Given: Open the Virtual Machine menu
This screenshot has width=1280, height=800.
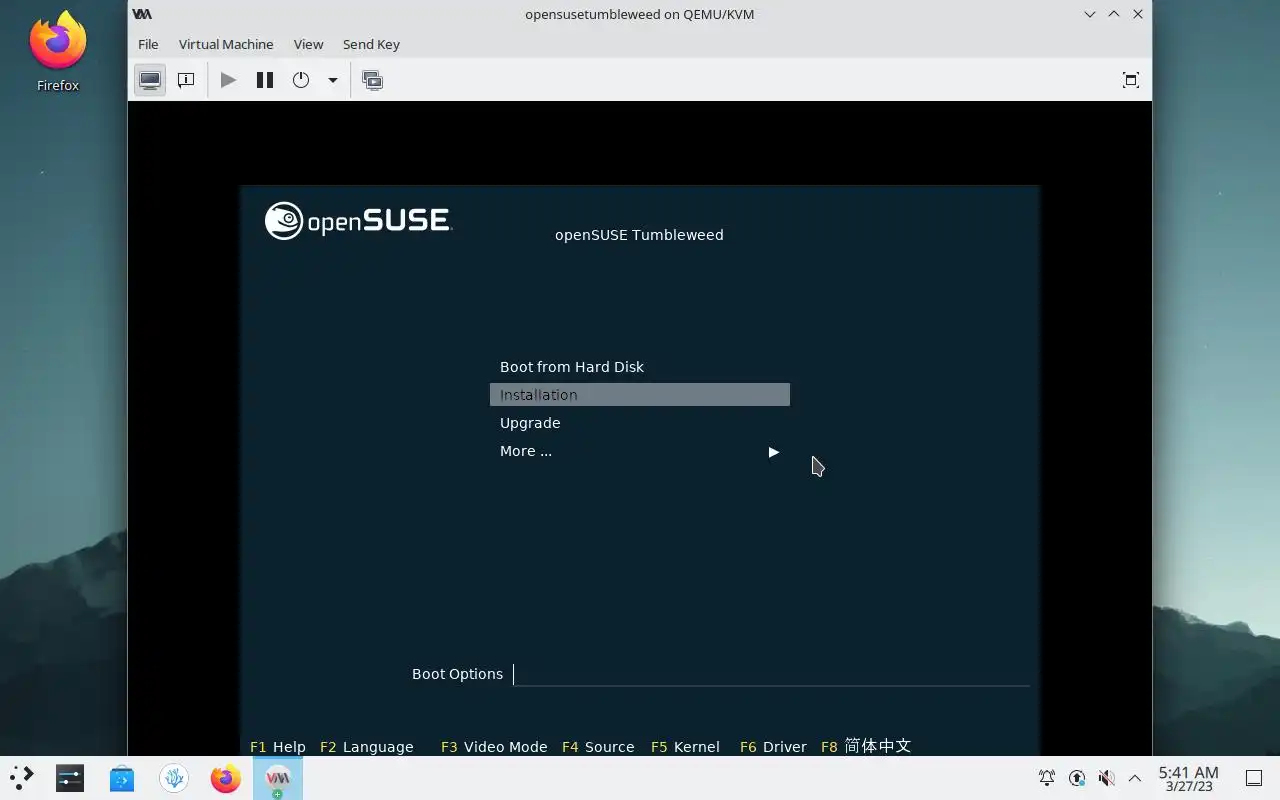Looking at the screenshot, I should (x=226, y=44).
